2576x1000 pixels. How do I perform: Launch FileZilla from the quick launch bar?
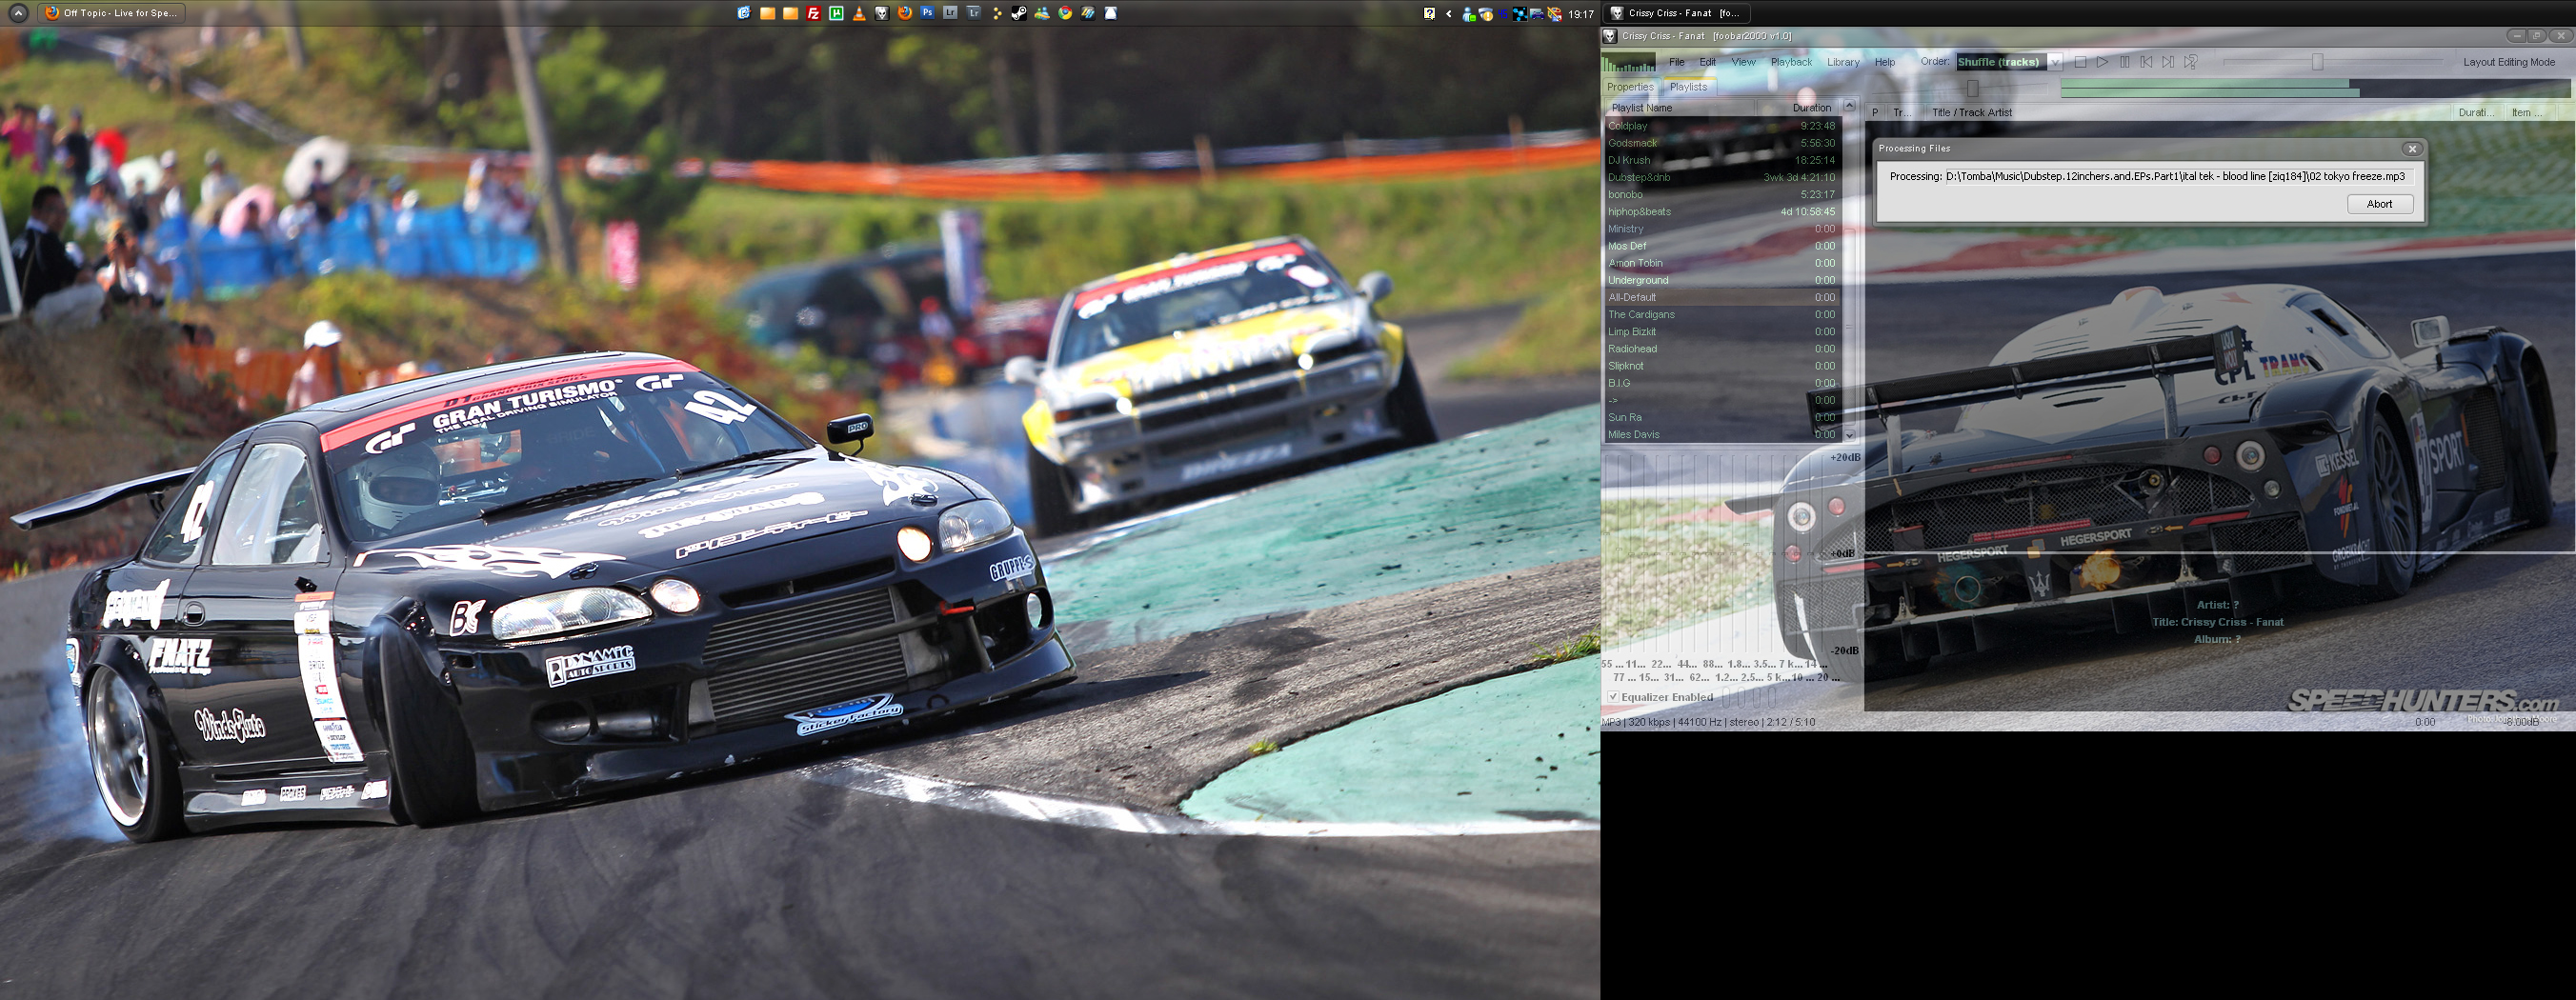coord(813,13)
